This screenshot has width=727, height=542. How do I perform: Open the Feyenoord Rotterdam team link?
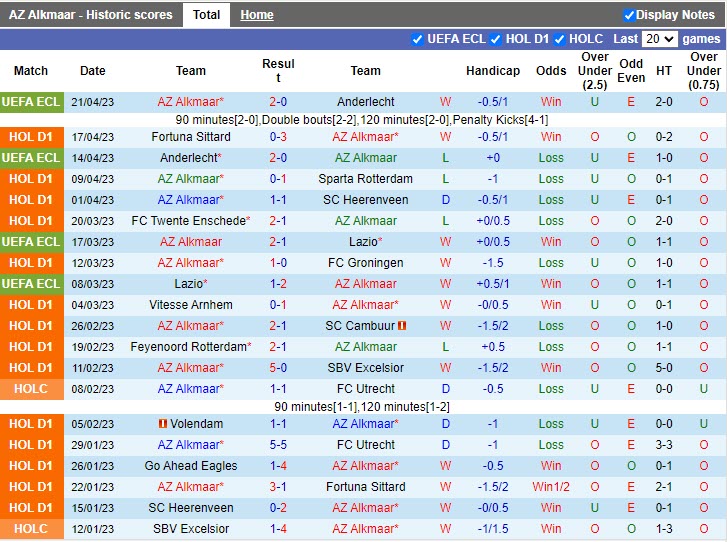[x=188, y=347]
